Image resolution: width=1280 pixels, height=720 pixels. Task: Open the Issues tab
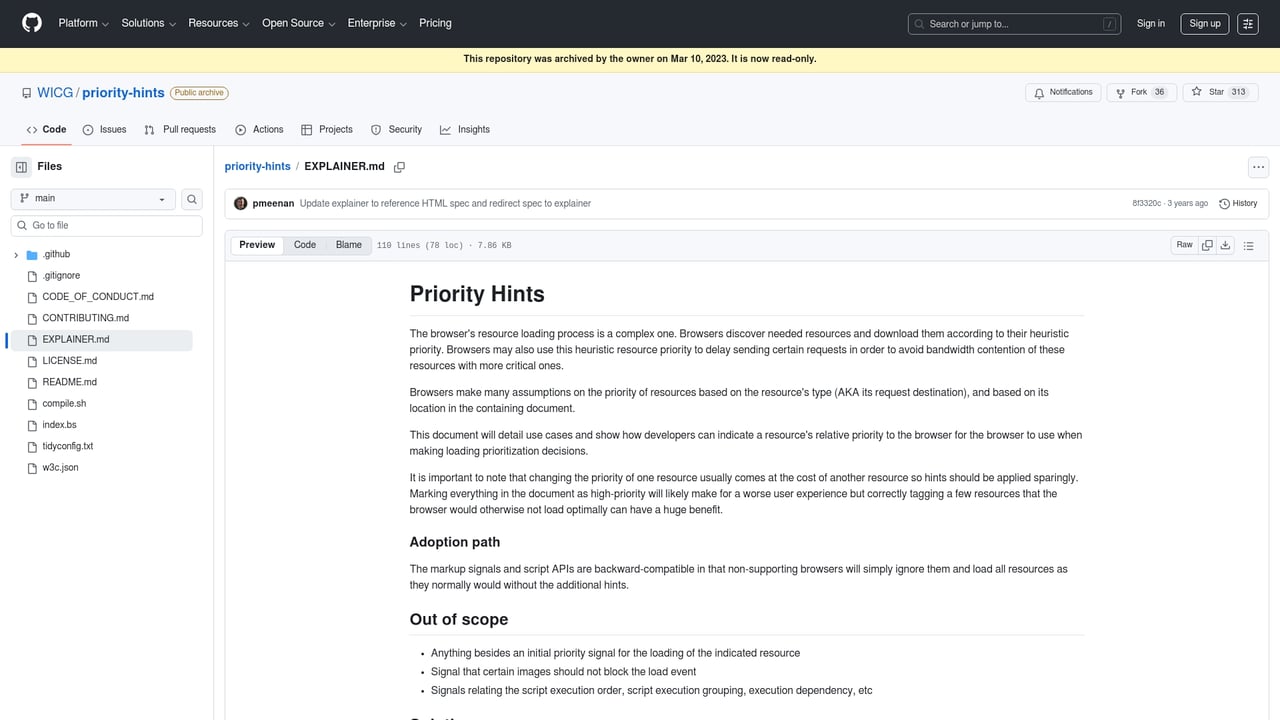(104, 129)
